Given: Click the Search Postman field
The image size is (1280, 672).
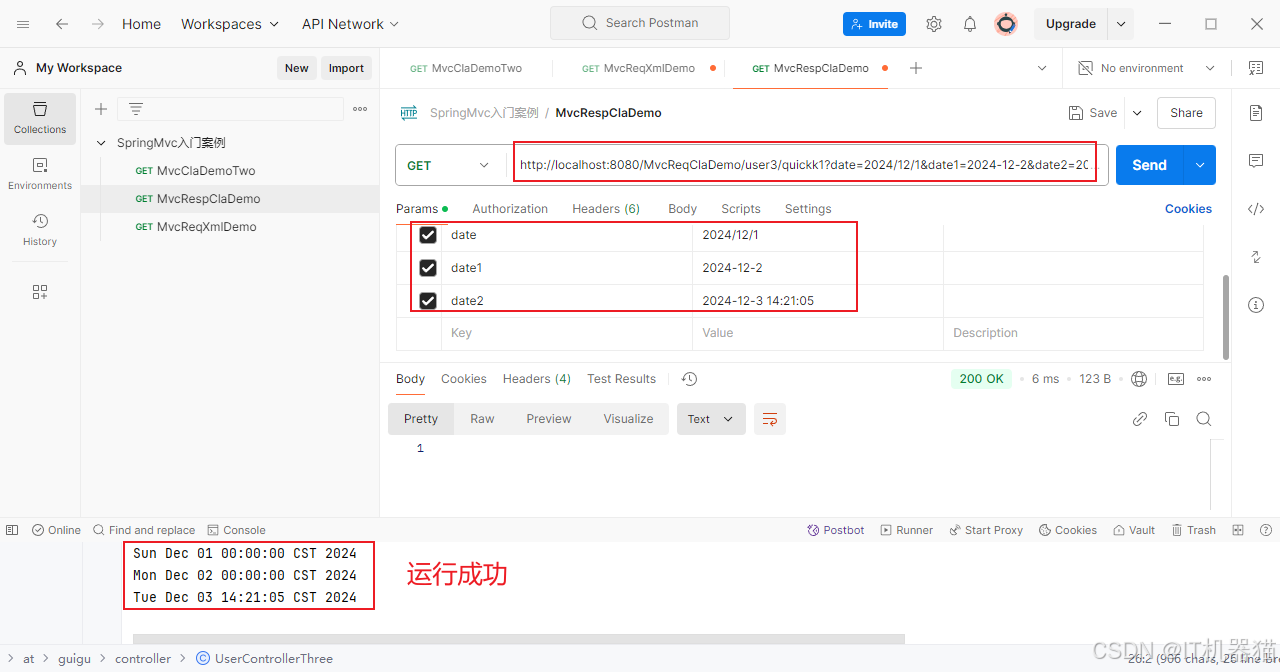Looking at the screenshot, I should (x=640, y=23).
